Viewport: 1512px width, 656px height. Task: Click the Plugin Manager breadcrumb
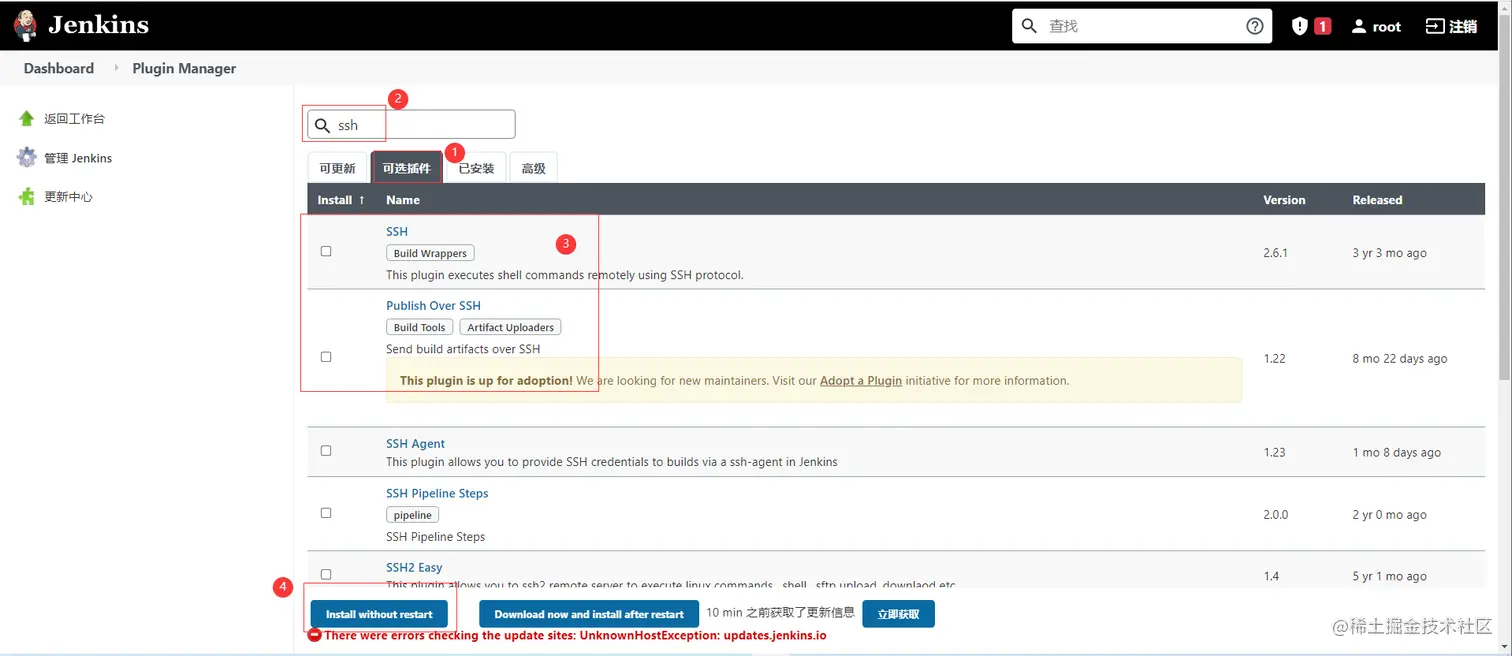184,68
